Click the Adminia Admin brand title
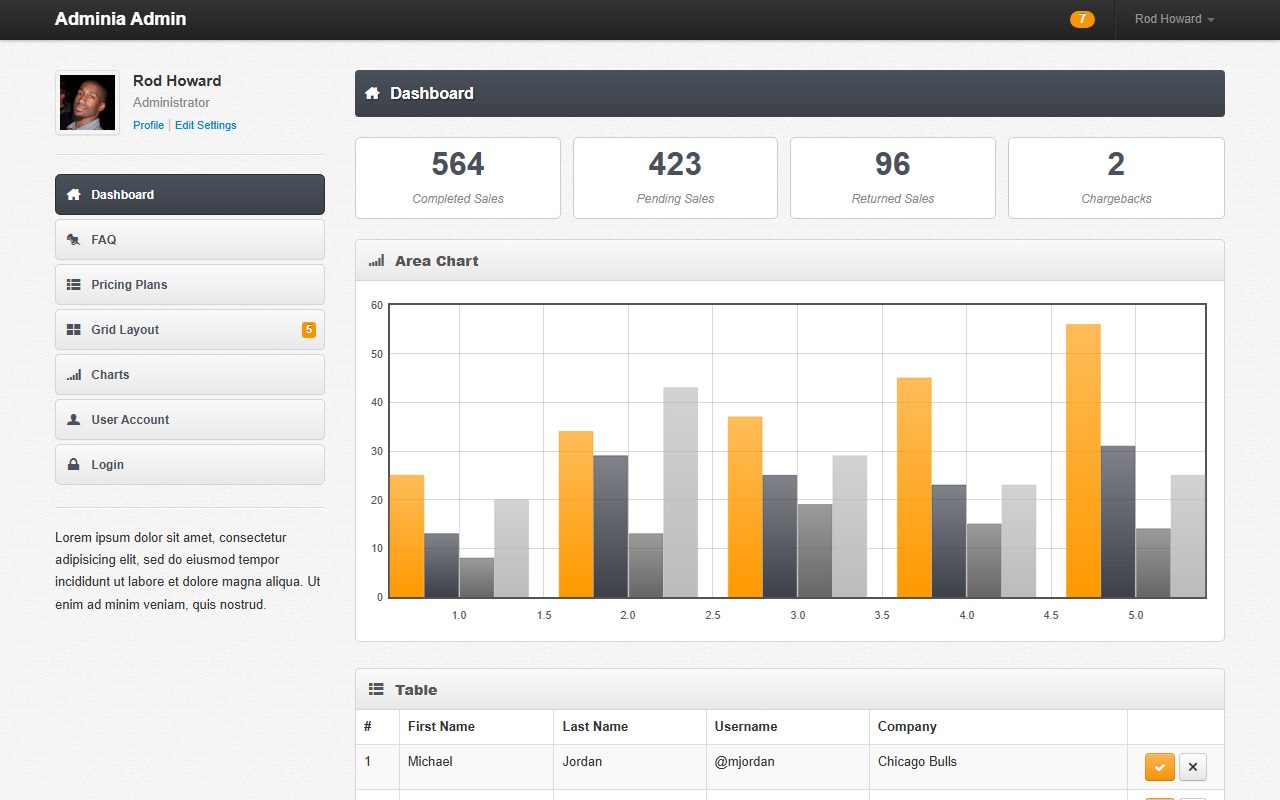The image size is (1280, 800). tap(120, 19)
